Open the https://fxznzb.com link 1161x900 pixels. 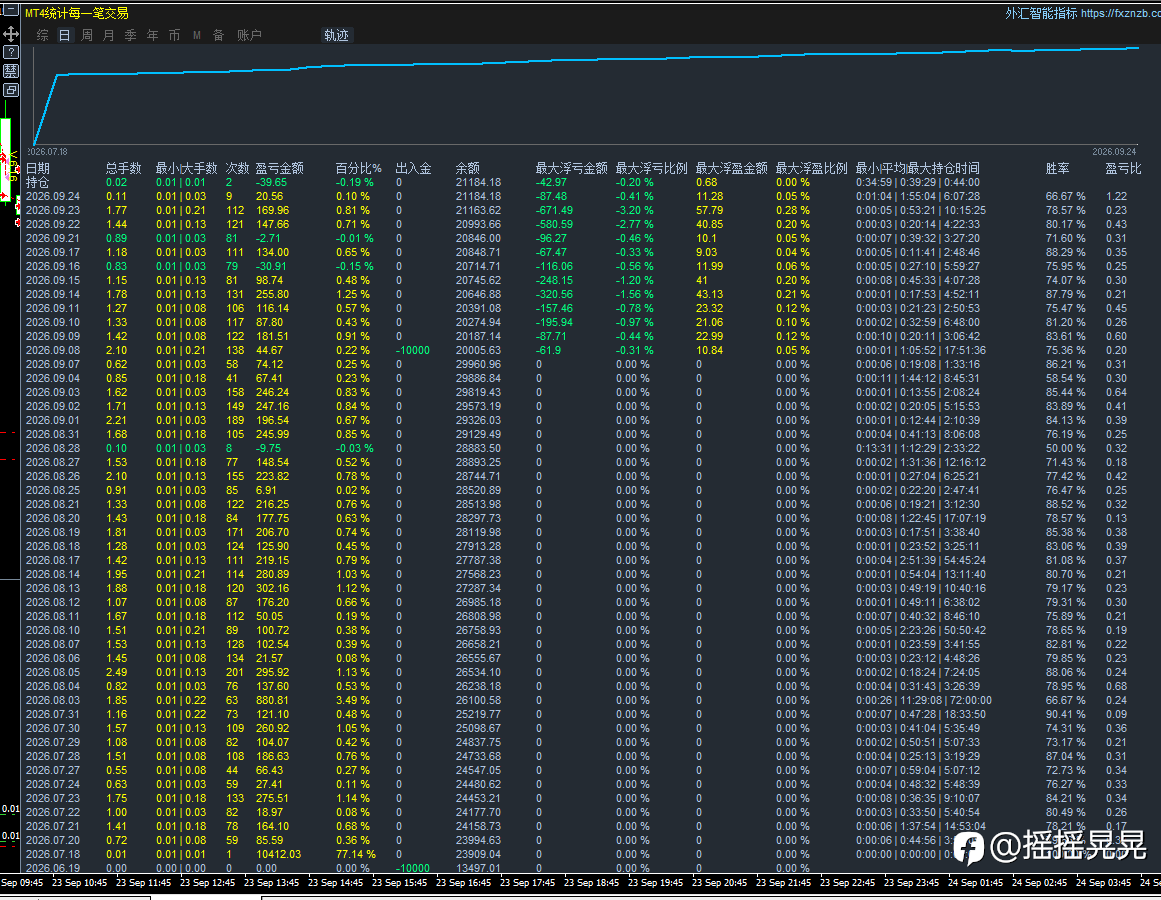1120,13
